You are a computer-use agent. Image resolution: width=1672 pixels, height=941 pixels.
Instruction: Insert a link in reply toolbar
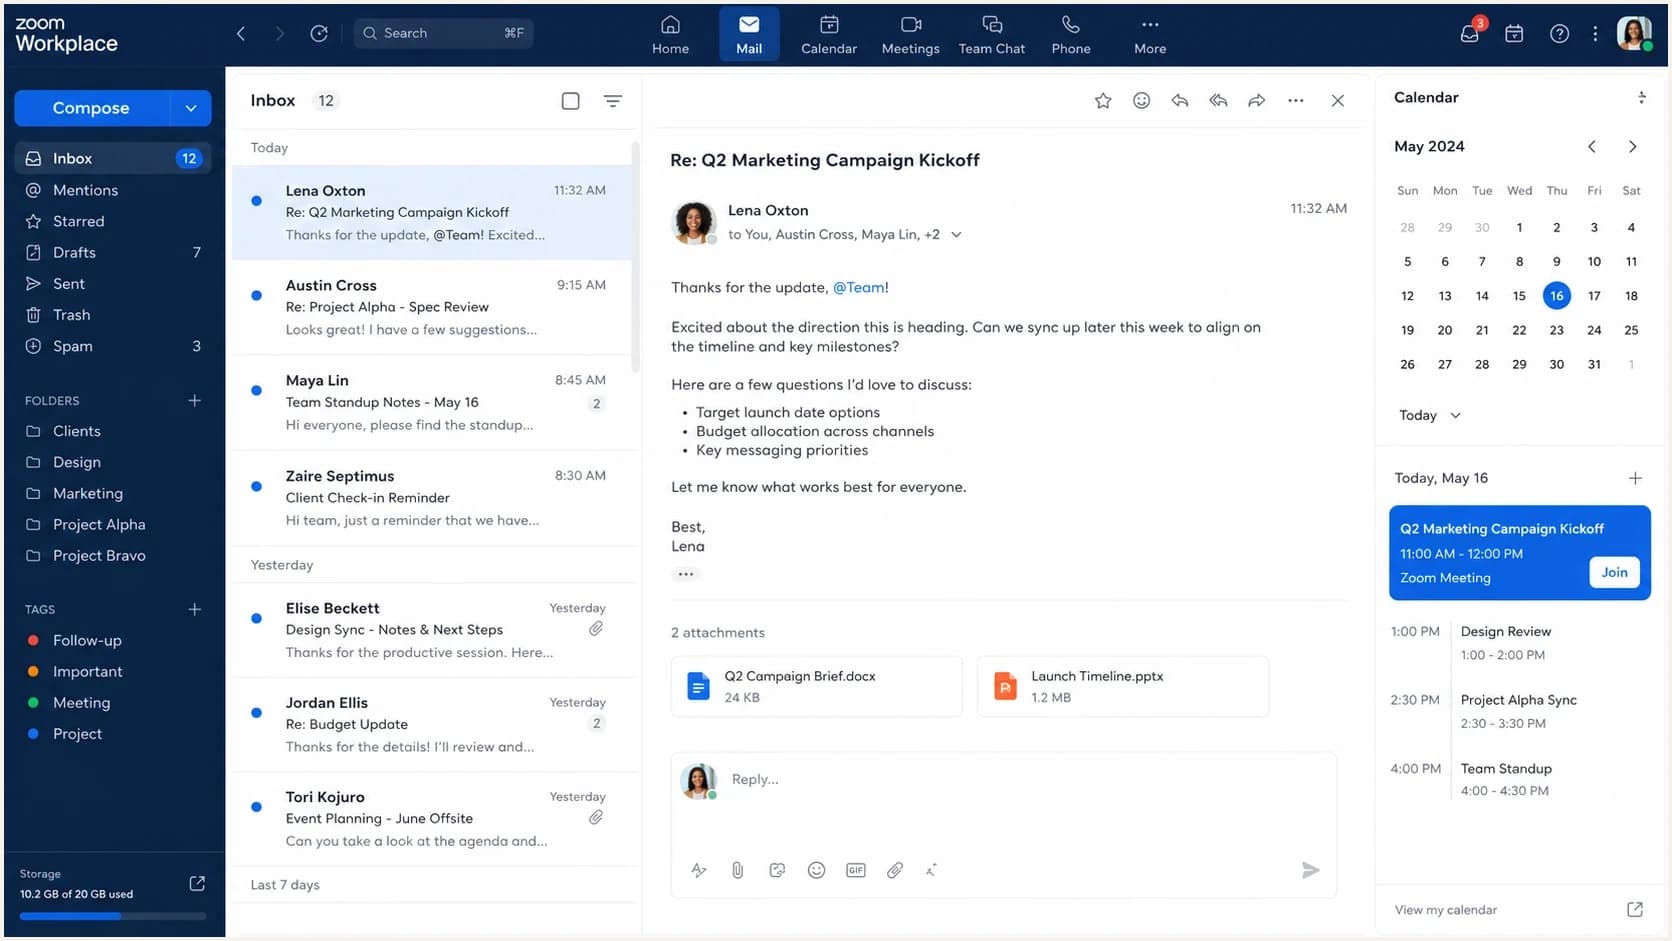pyautogui.click(x=895, y=870)
